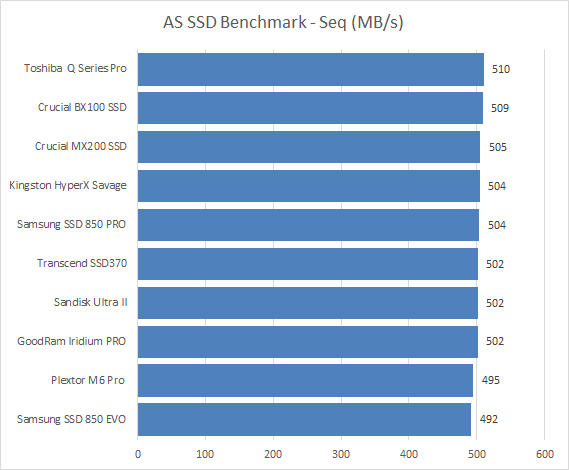
Task: Select the Plextor M6 Pro bar
Action: coord(305,380)
